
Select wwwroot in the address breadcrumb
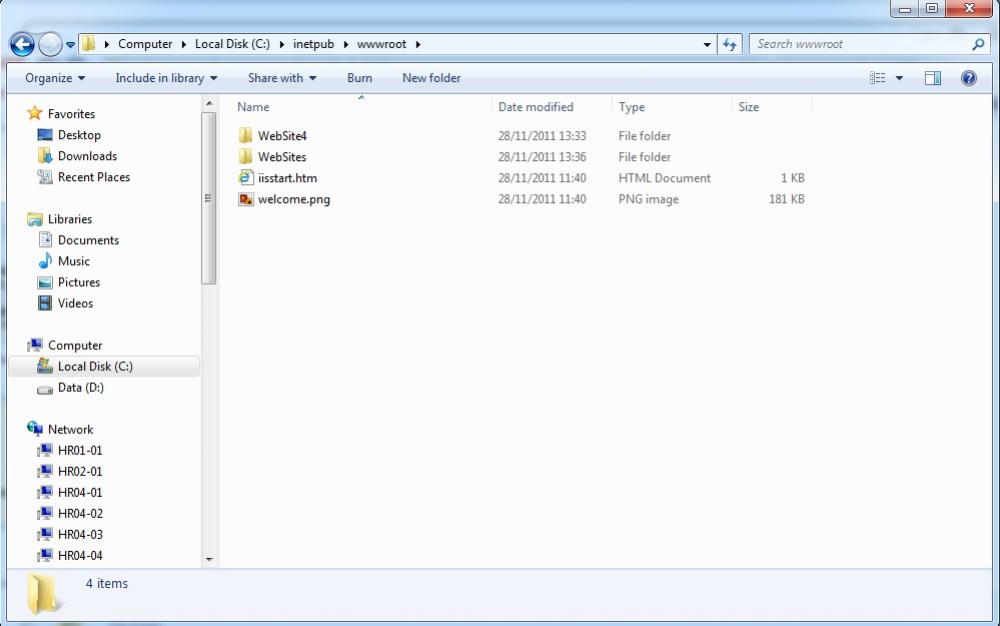381,44
